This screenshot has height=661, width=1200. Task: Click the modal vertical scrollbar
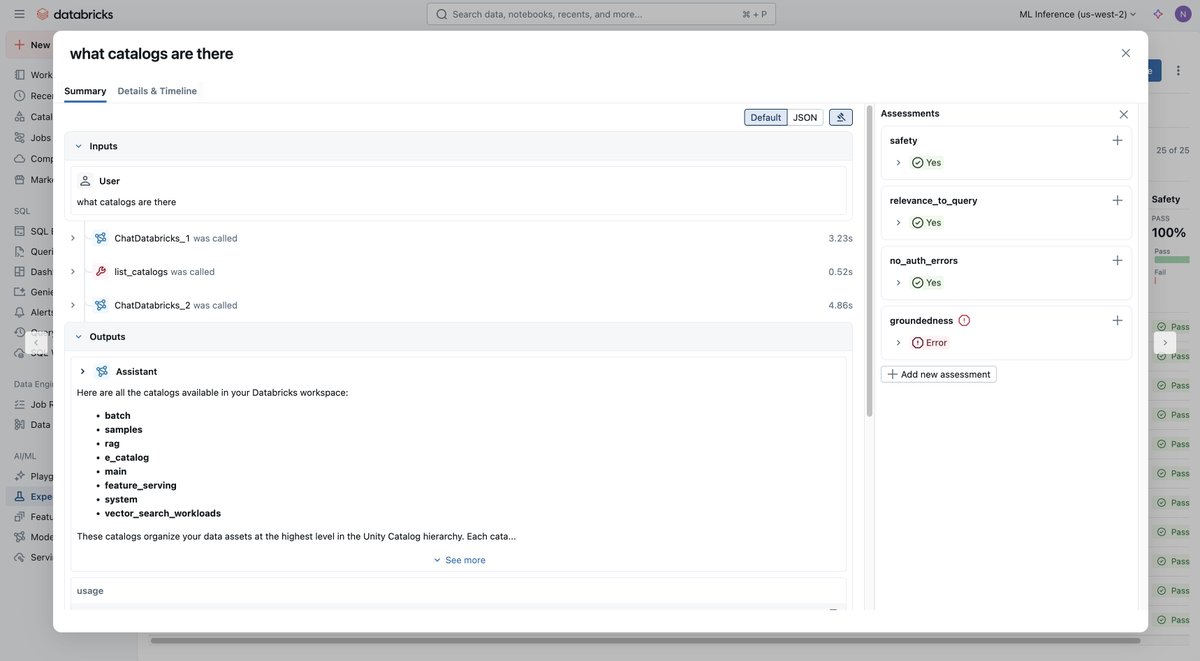coord(869,260)
